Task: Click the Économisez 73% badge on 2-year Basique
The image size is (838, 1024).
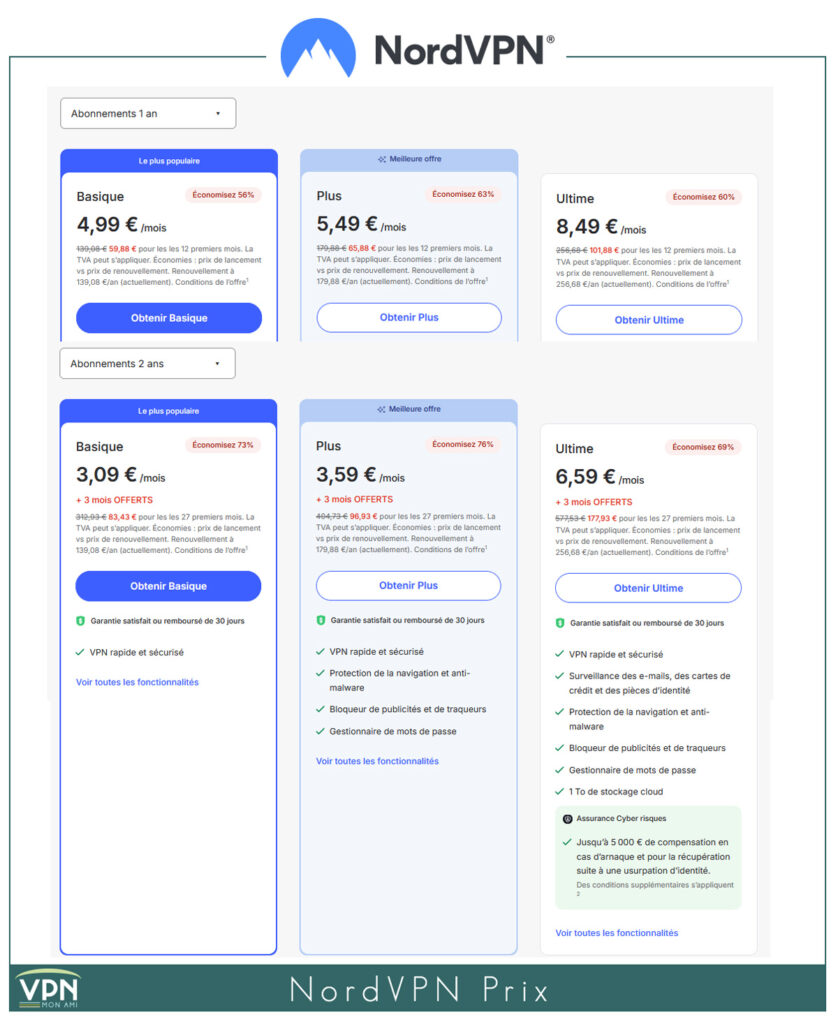Action: tap(223, 444)
